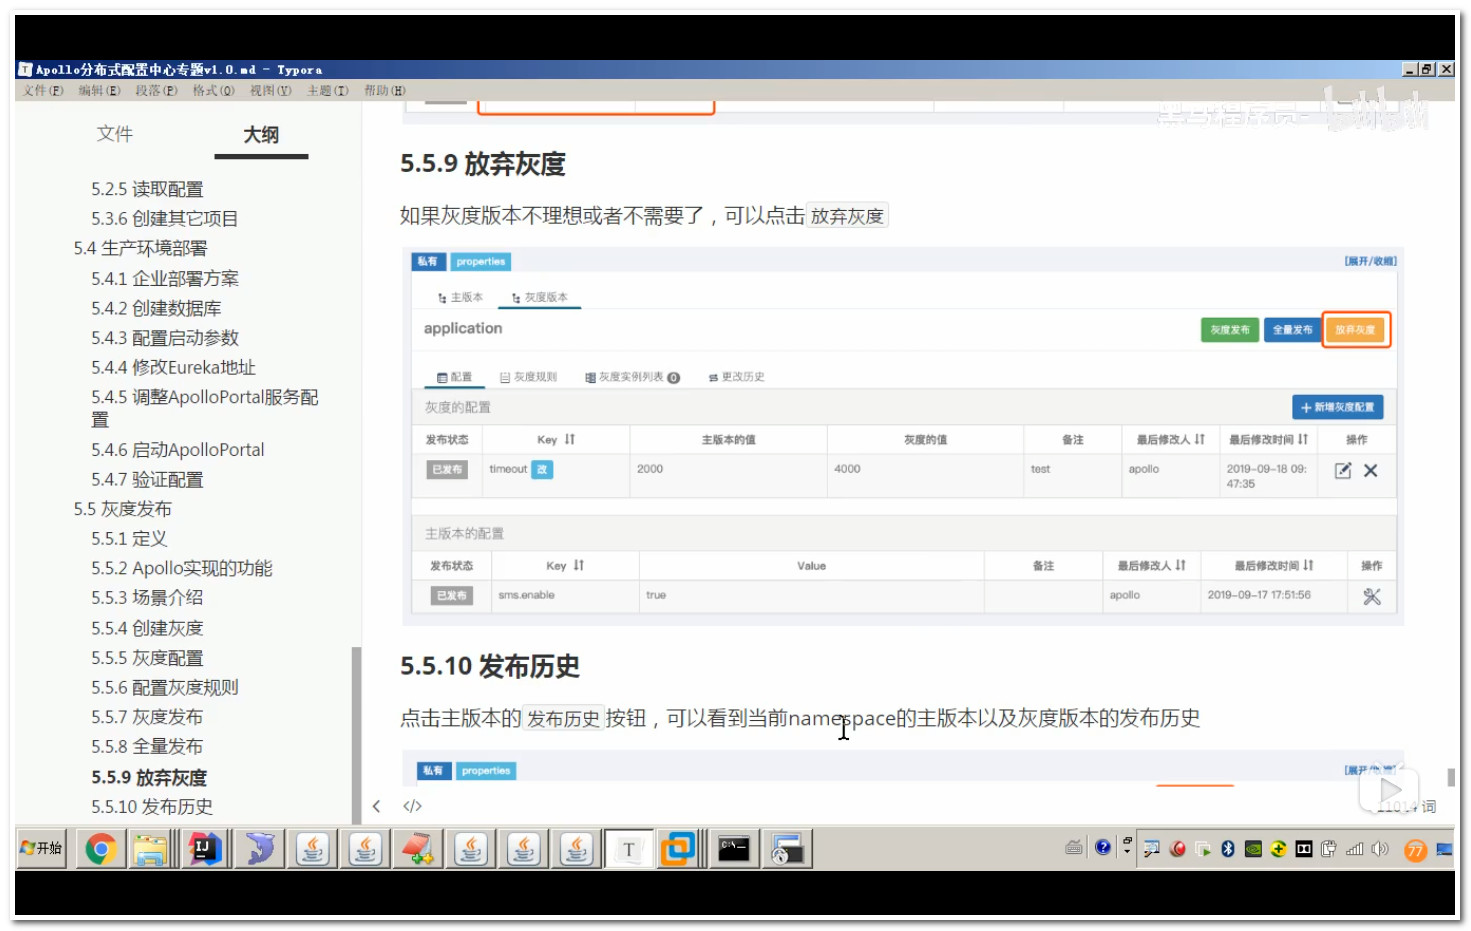The height and width of the screenshot is (931, 1471).
Task: Click the 5.5.9 放弃灰度 document heading
Action: (x=483, y=163)
